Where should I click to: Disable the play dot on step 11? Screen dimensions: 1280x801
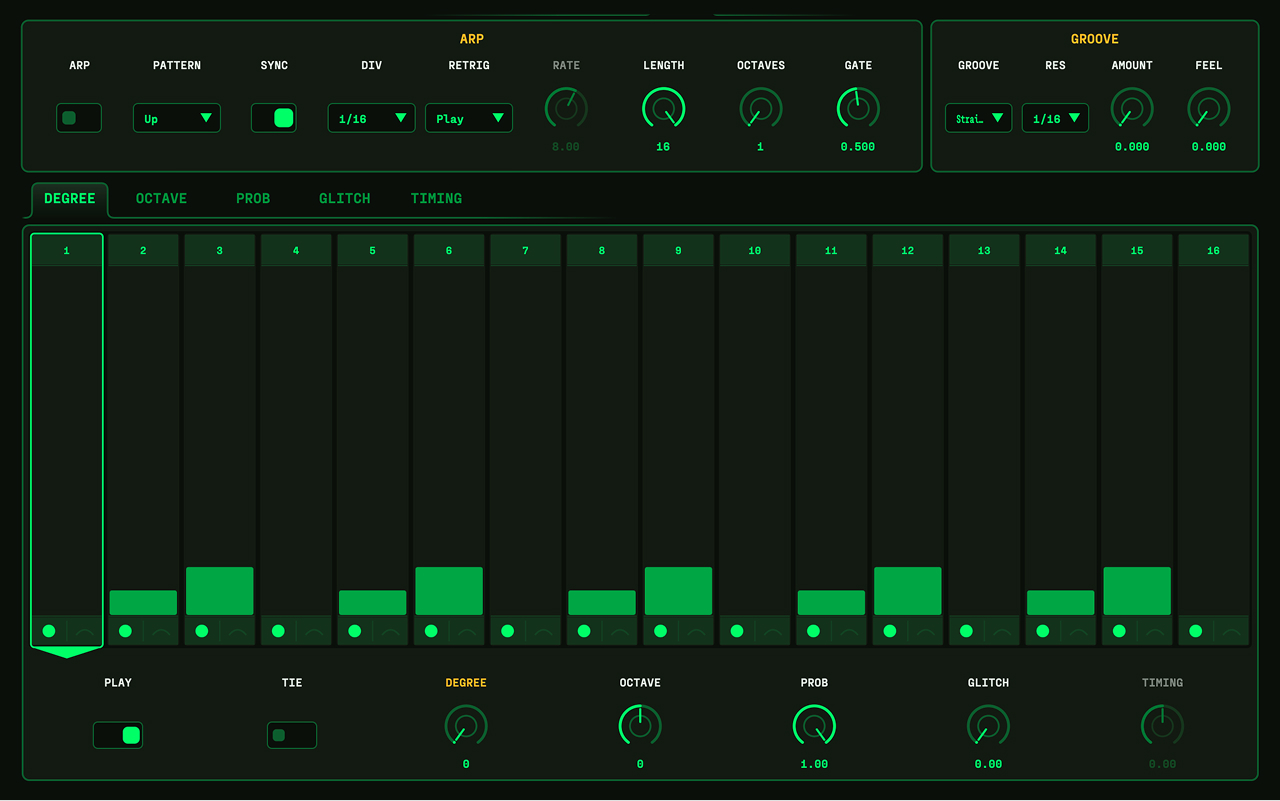click(x=813, y=631)
